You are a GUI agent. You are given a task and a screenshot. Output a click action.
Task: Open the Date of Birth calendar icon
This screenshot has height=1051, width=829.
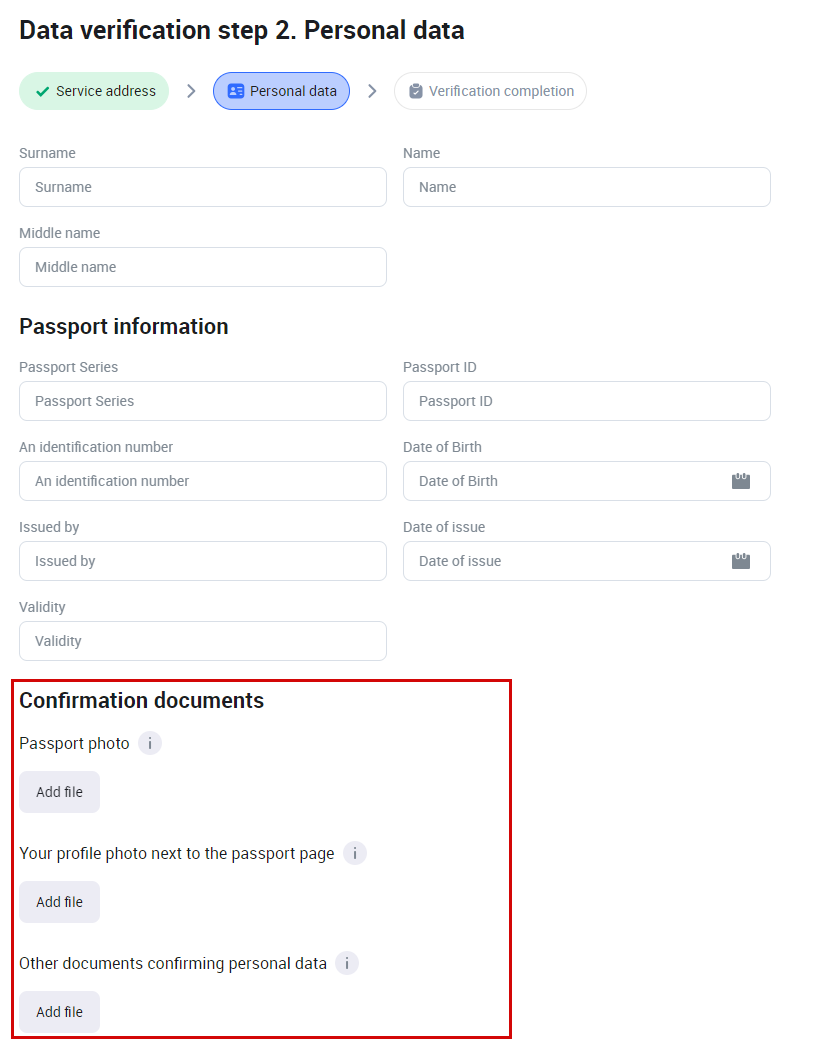[x=741, y=481]
